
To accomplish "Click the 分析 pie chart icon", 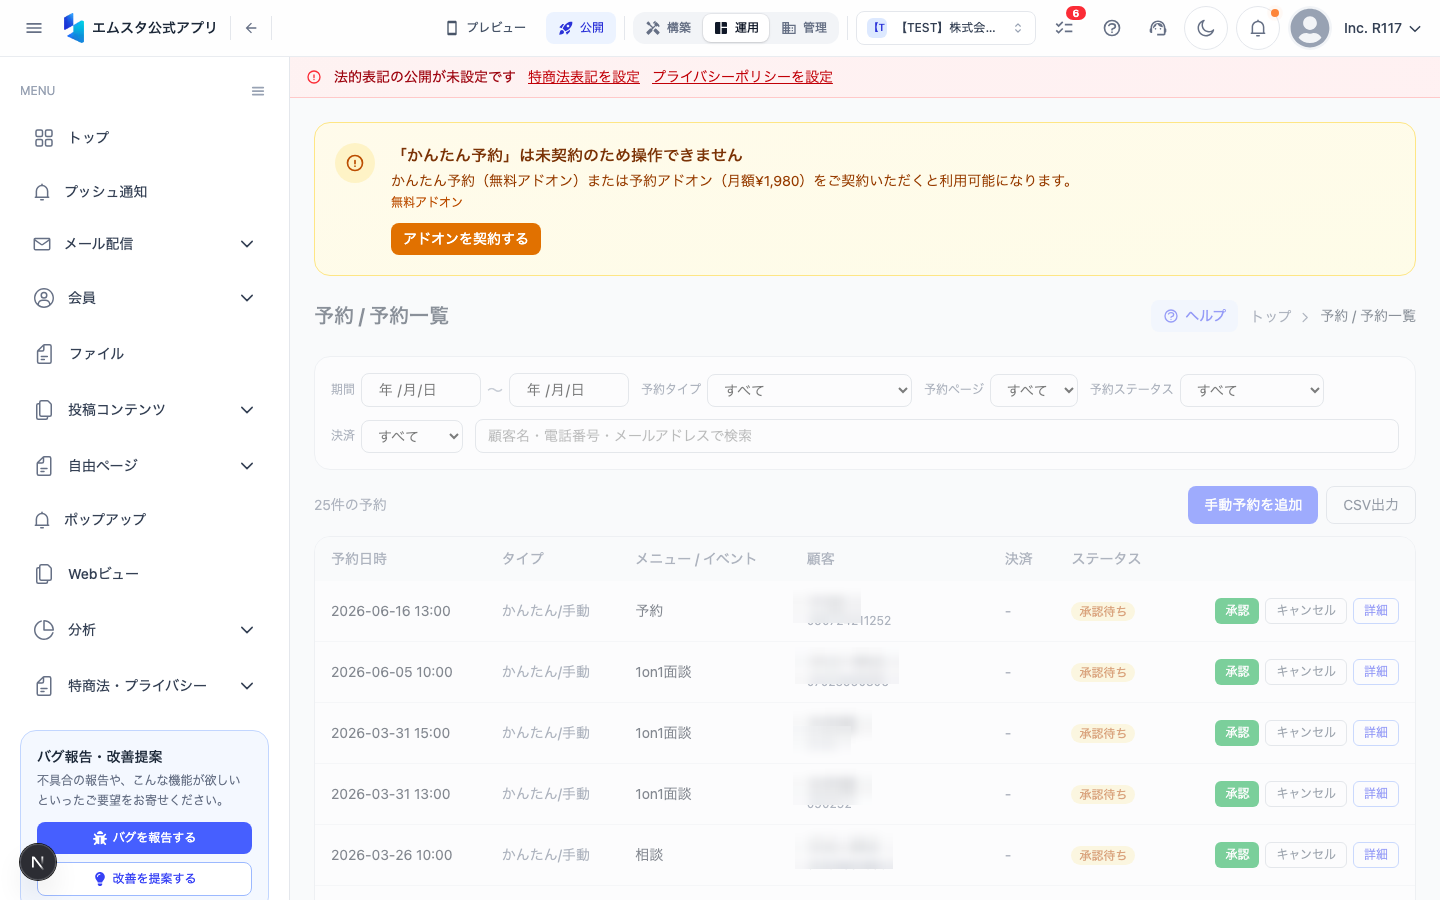I will [44, 630].
